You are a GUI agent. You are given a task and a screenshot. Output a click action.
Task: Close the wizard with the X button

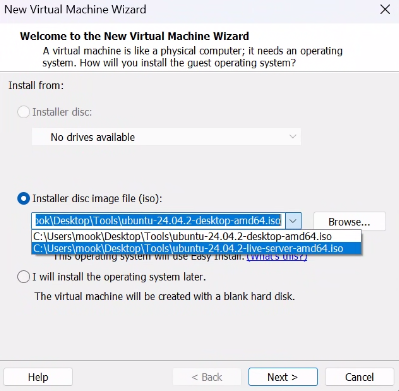click(385, 9)
